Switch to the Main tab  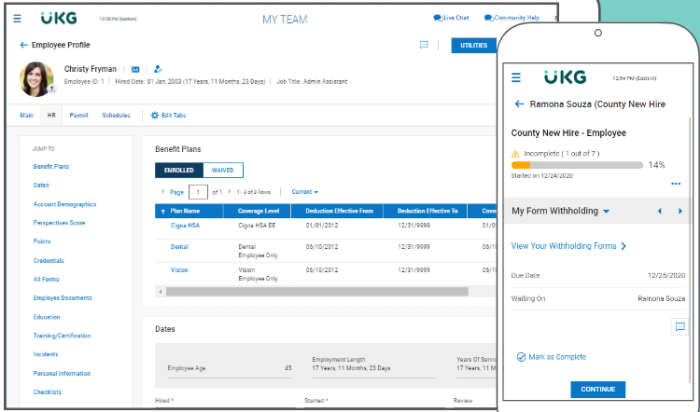26,115
